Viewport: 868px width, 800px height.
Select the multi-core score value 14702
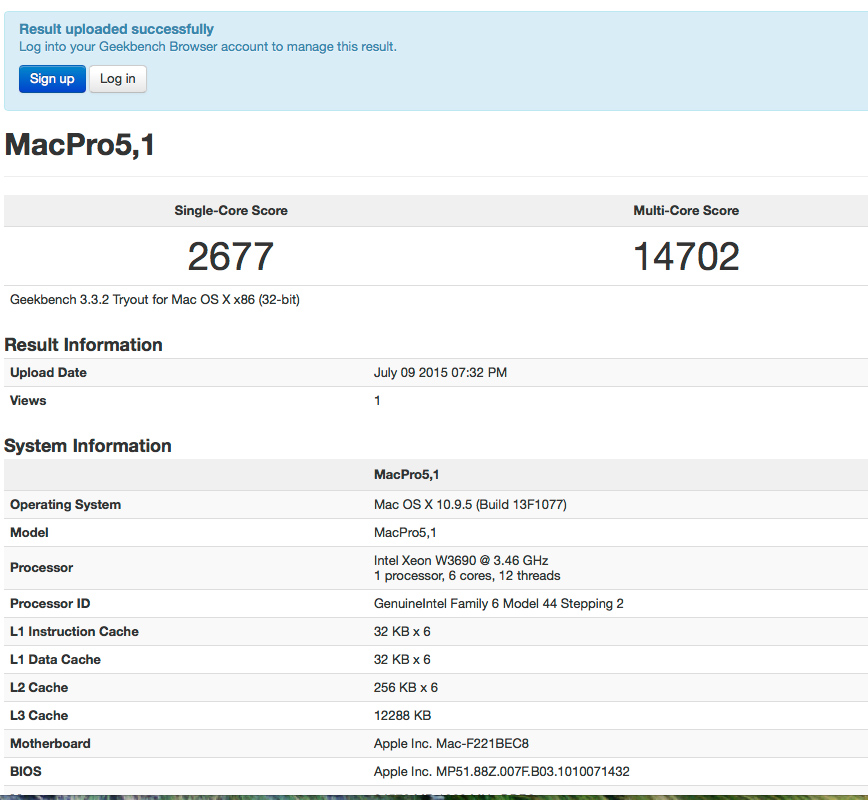point(686,256)
